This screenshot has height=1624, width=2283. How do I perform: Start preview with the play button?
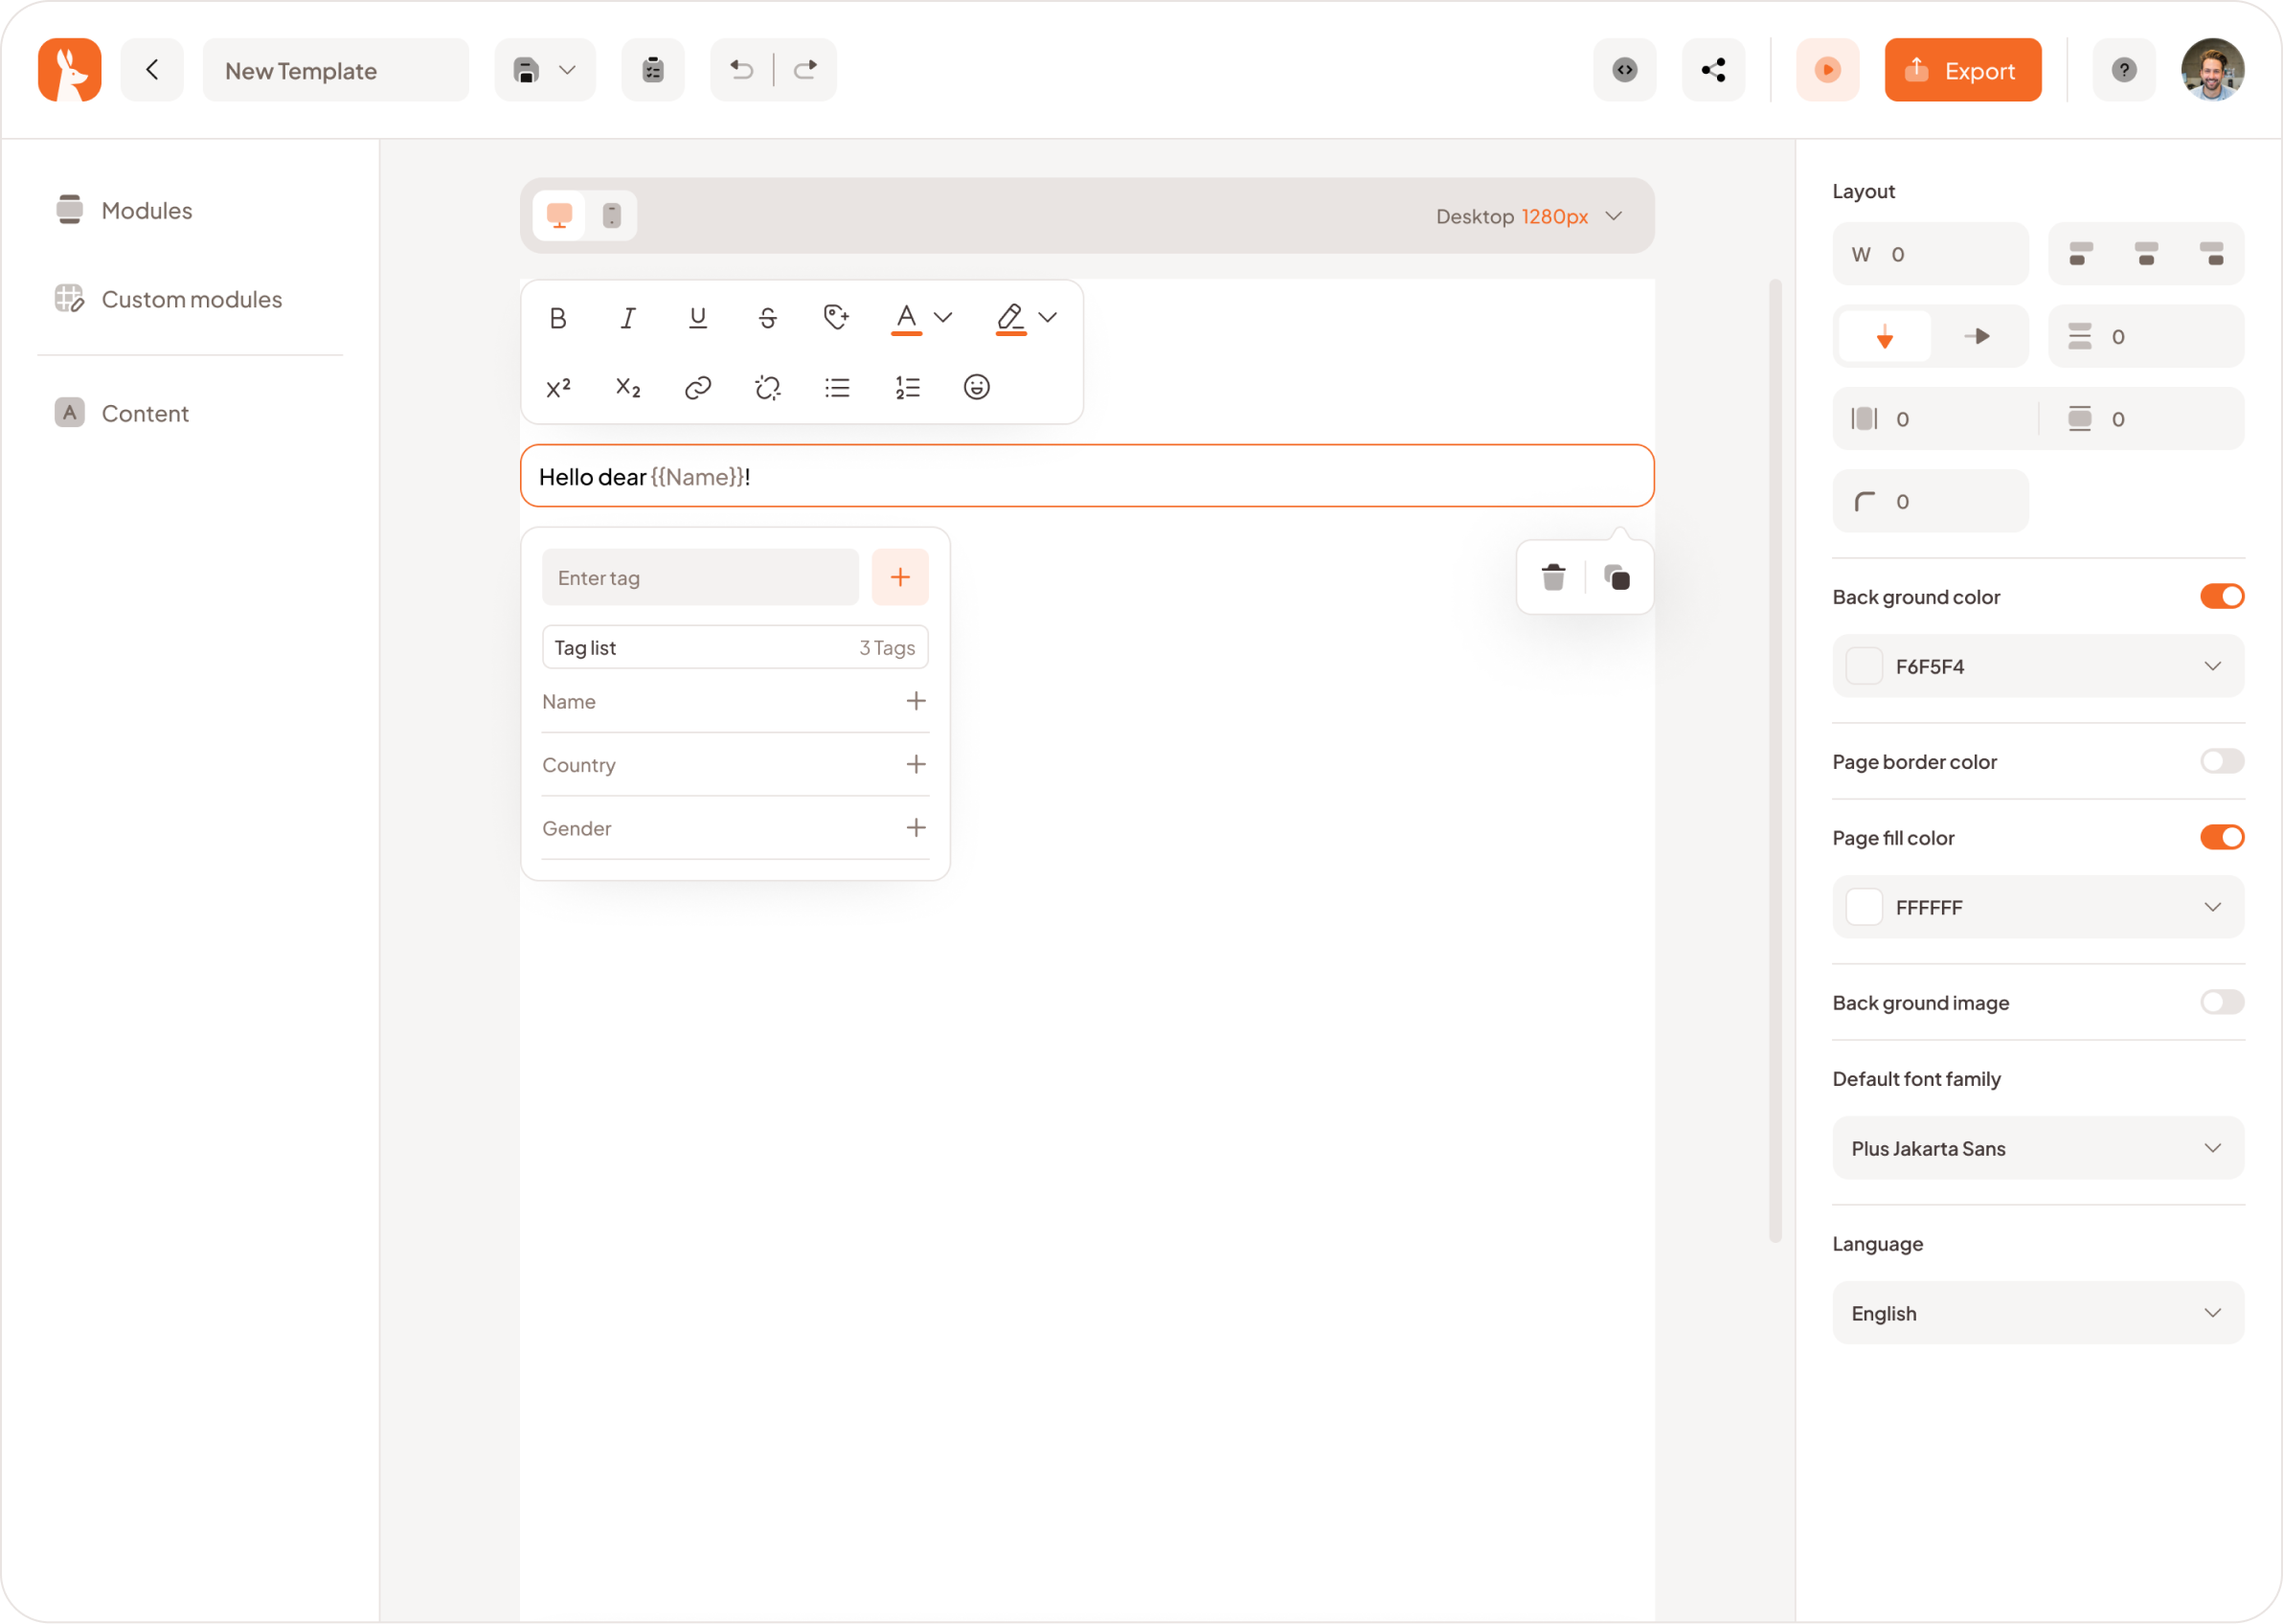tap(1828, 70)
